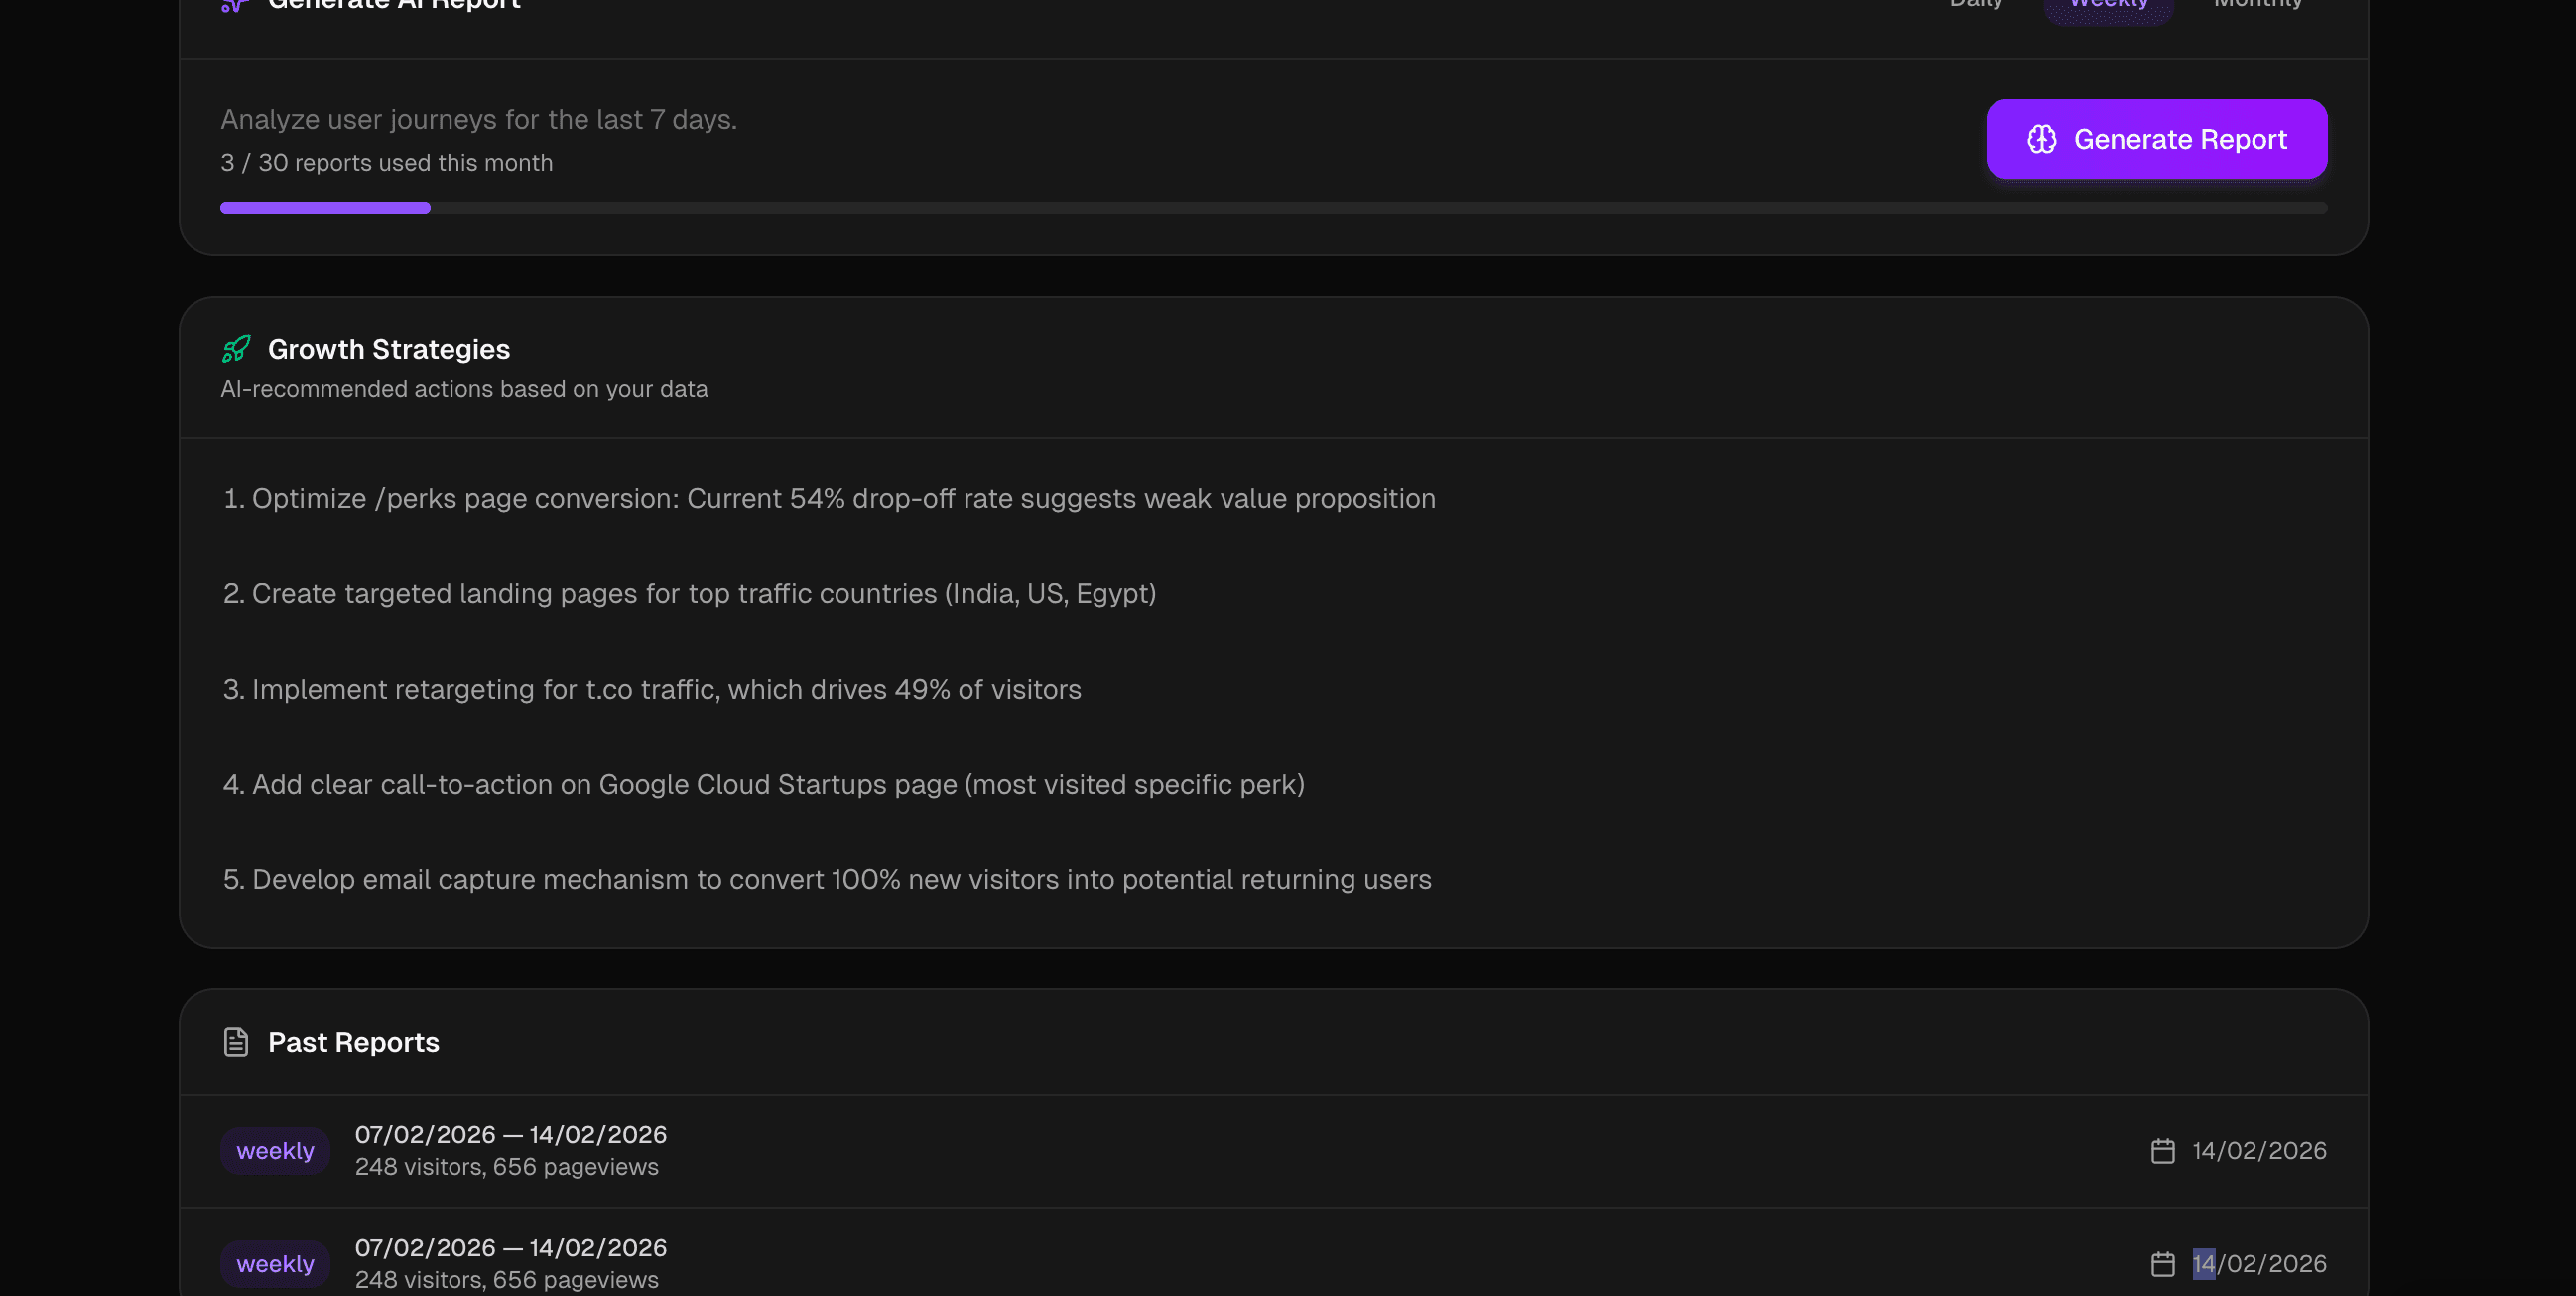Click the brain icon inside Generate Report button
Screen dimensions: 2576x1296
(x=2042, y=139)
